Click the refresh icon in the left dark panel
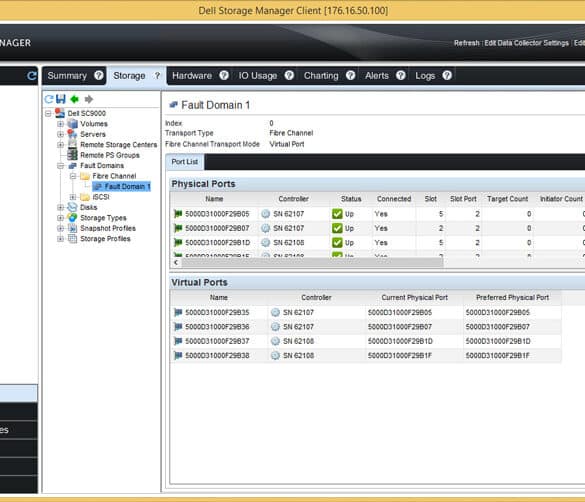Screen dimensions: 585x502 (x=32, y=76)
